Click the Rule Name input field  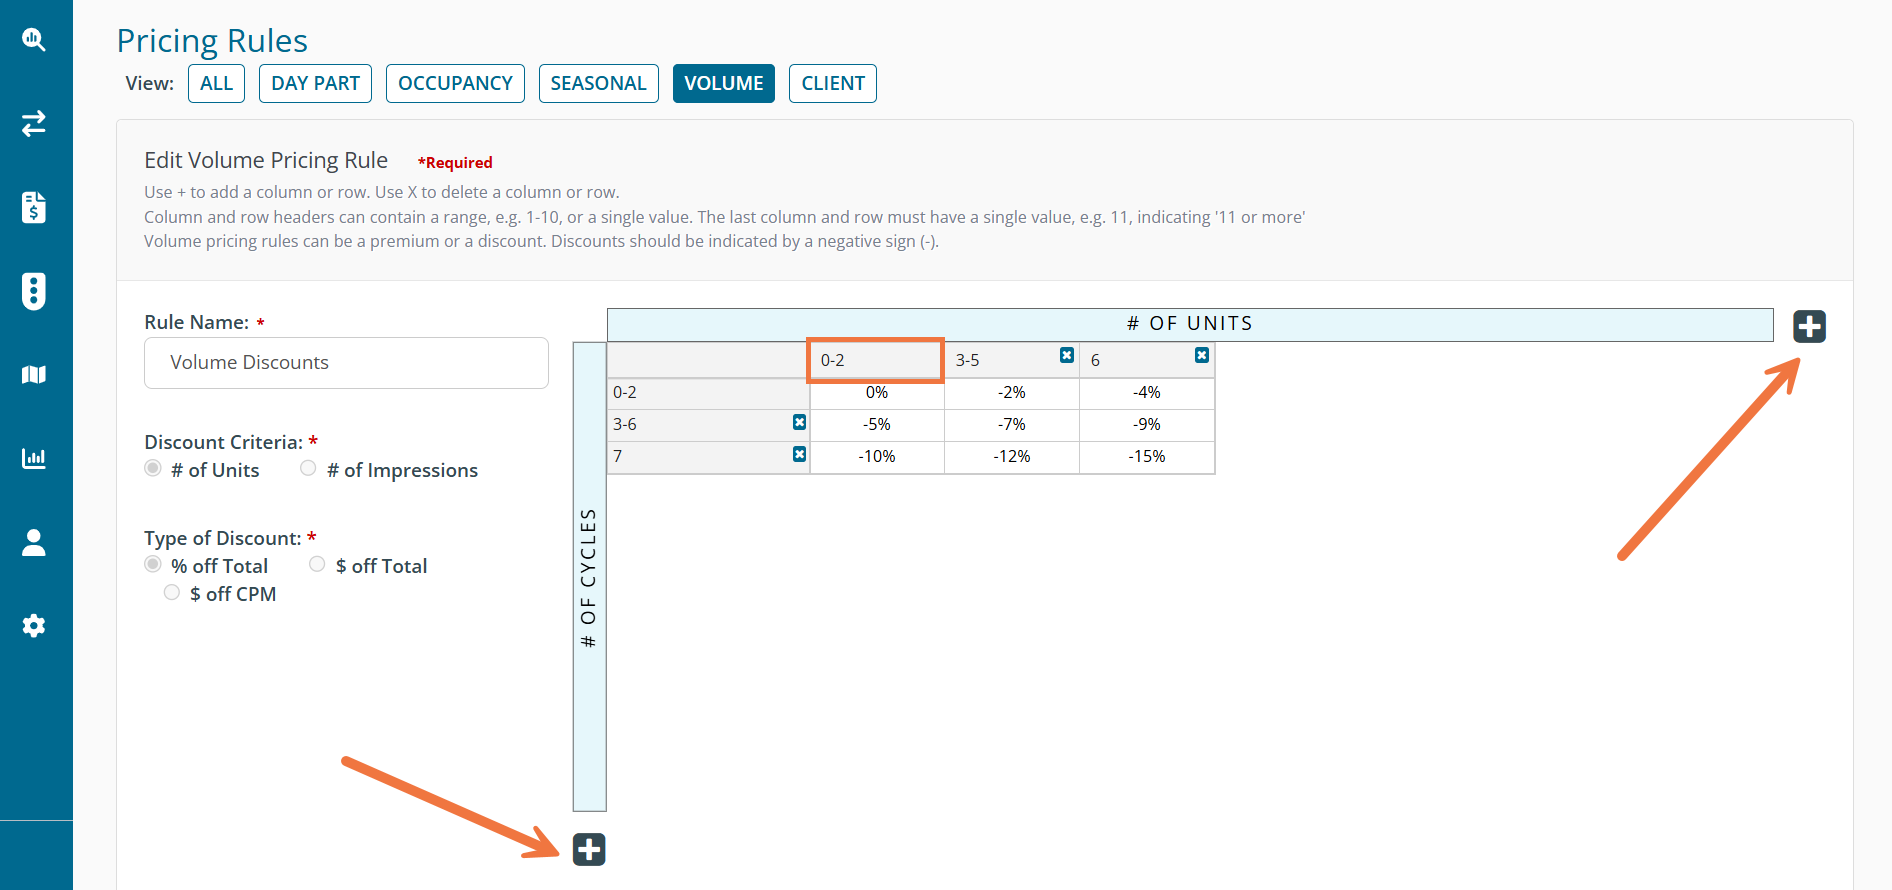[x=346, y=363]
